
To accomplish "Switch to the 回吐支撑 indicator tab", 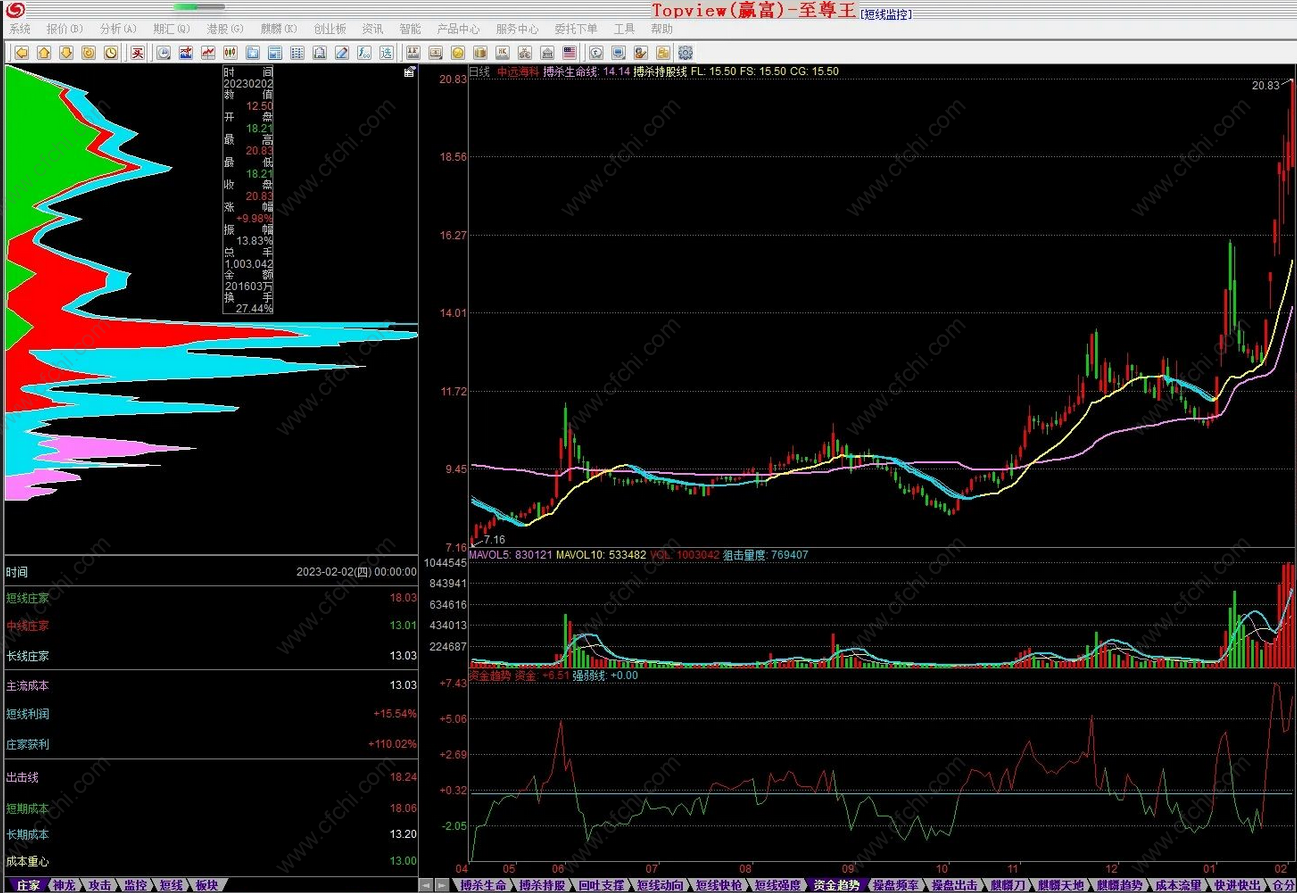I will [602, 885].
